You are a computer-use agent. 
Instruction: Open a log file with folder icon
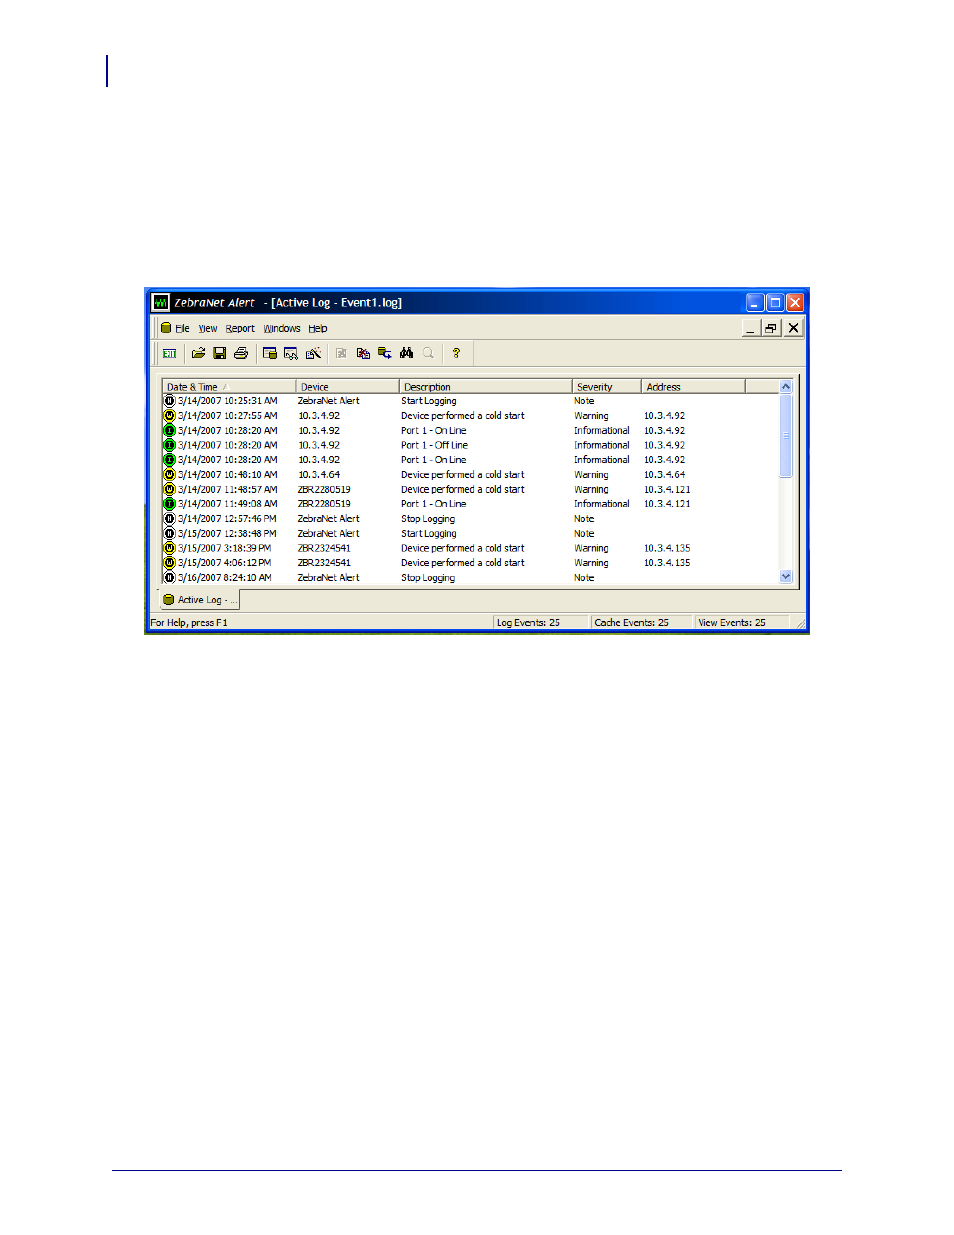[x=198, y=353]
